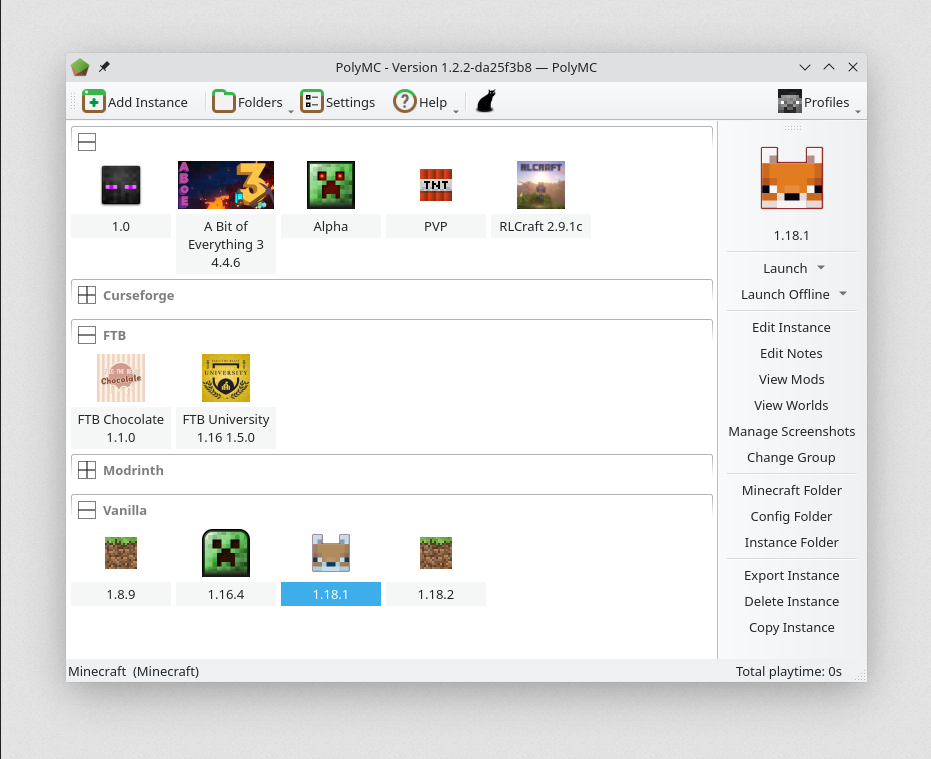Screen dimensions: 931x759
Task: Click the PolyMC window menu icon in title bar
Action: (x=80, y=67)
